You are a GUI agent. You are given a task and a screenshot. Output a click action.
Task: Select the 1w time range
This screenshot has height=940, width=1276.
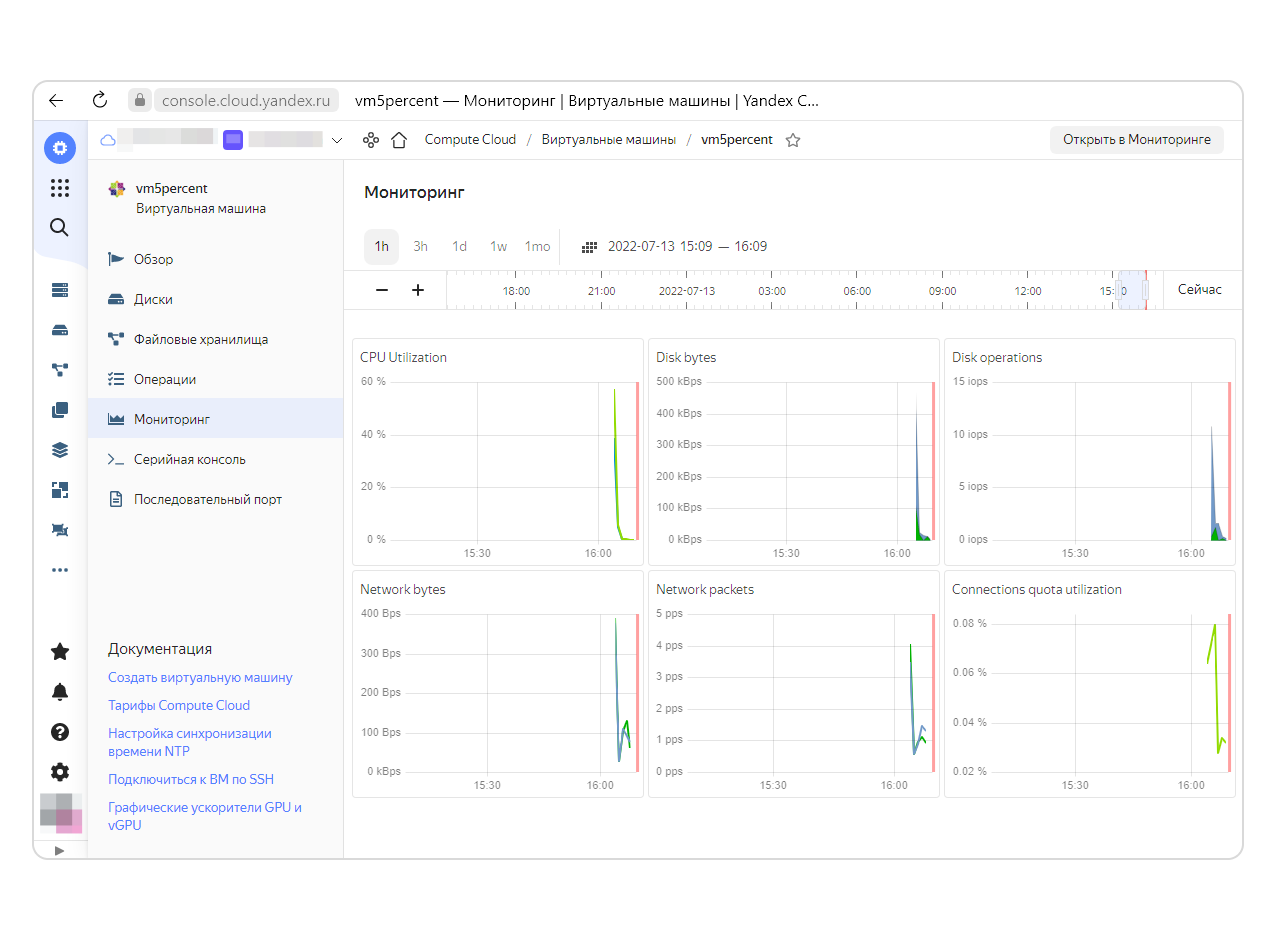[498, 246]
